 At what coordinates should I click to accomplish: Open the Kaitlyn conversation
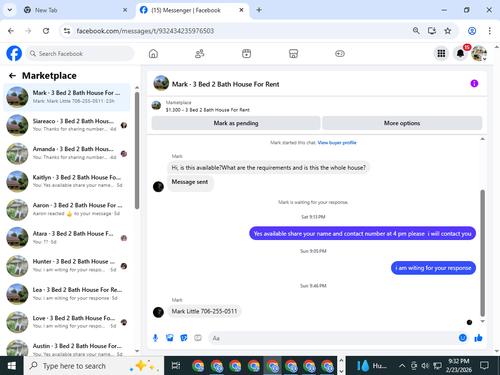click(x=67, y=181)
